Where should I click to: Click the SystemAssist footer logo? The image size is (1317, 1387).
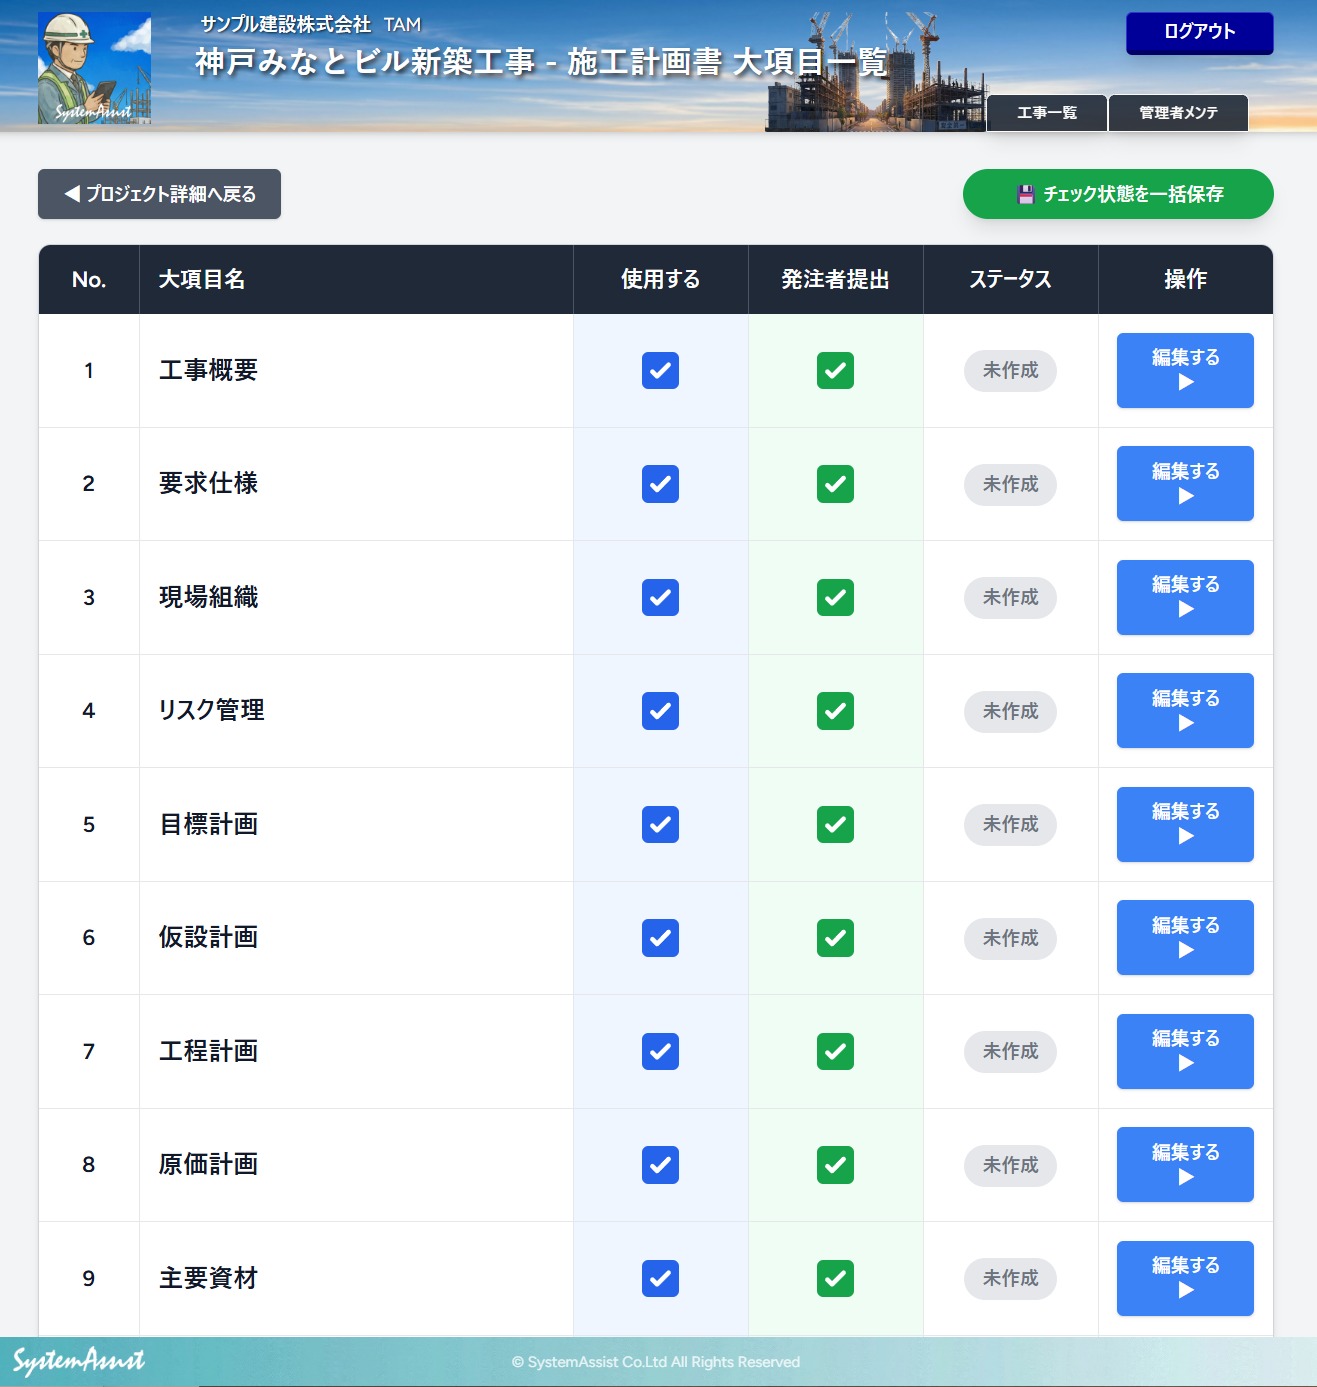click(79, 1361)
